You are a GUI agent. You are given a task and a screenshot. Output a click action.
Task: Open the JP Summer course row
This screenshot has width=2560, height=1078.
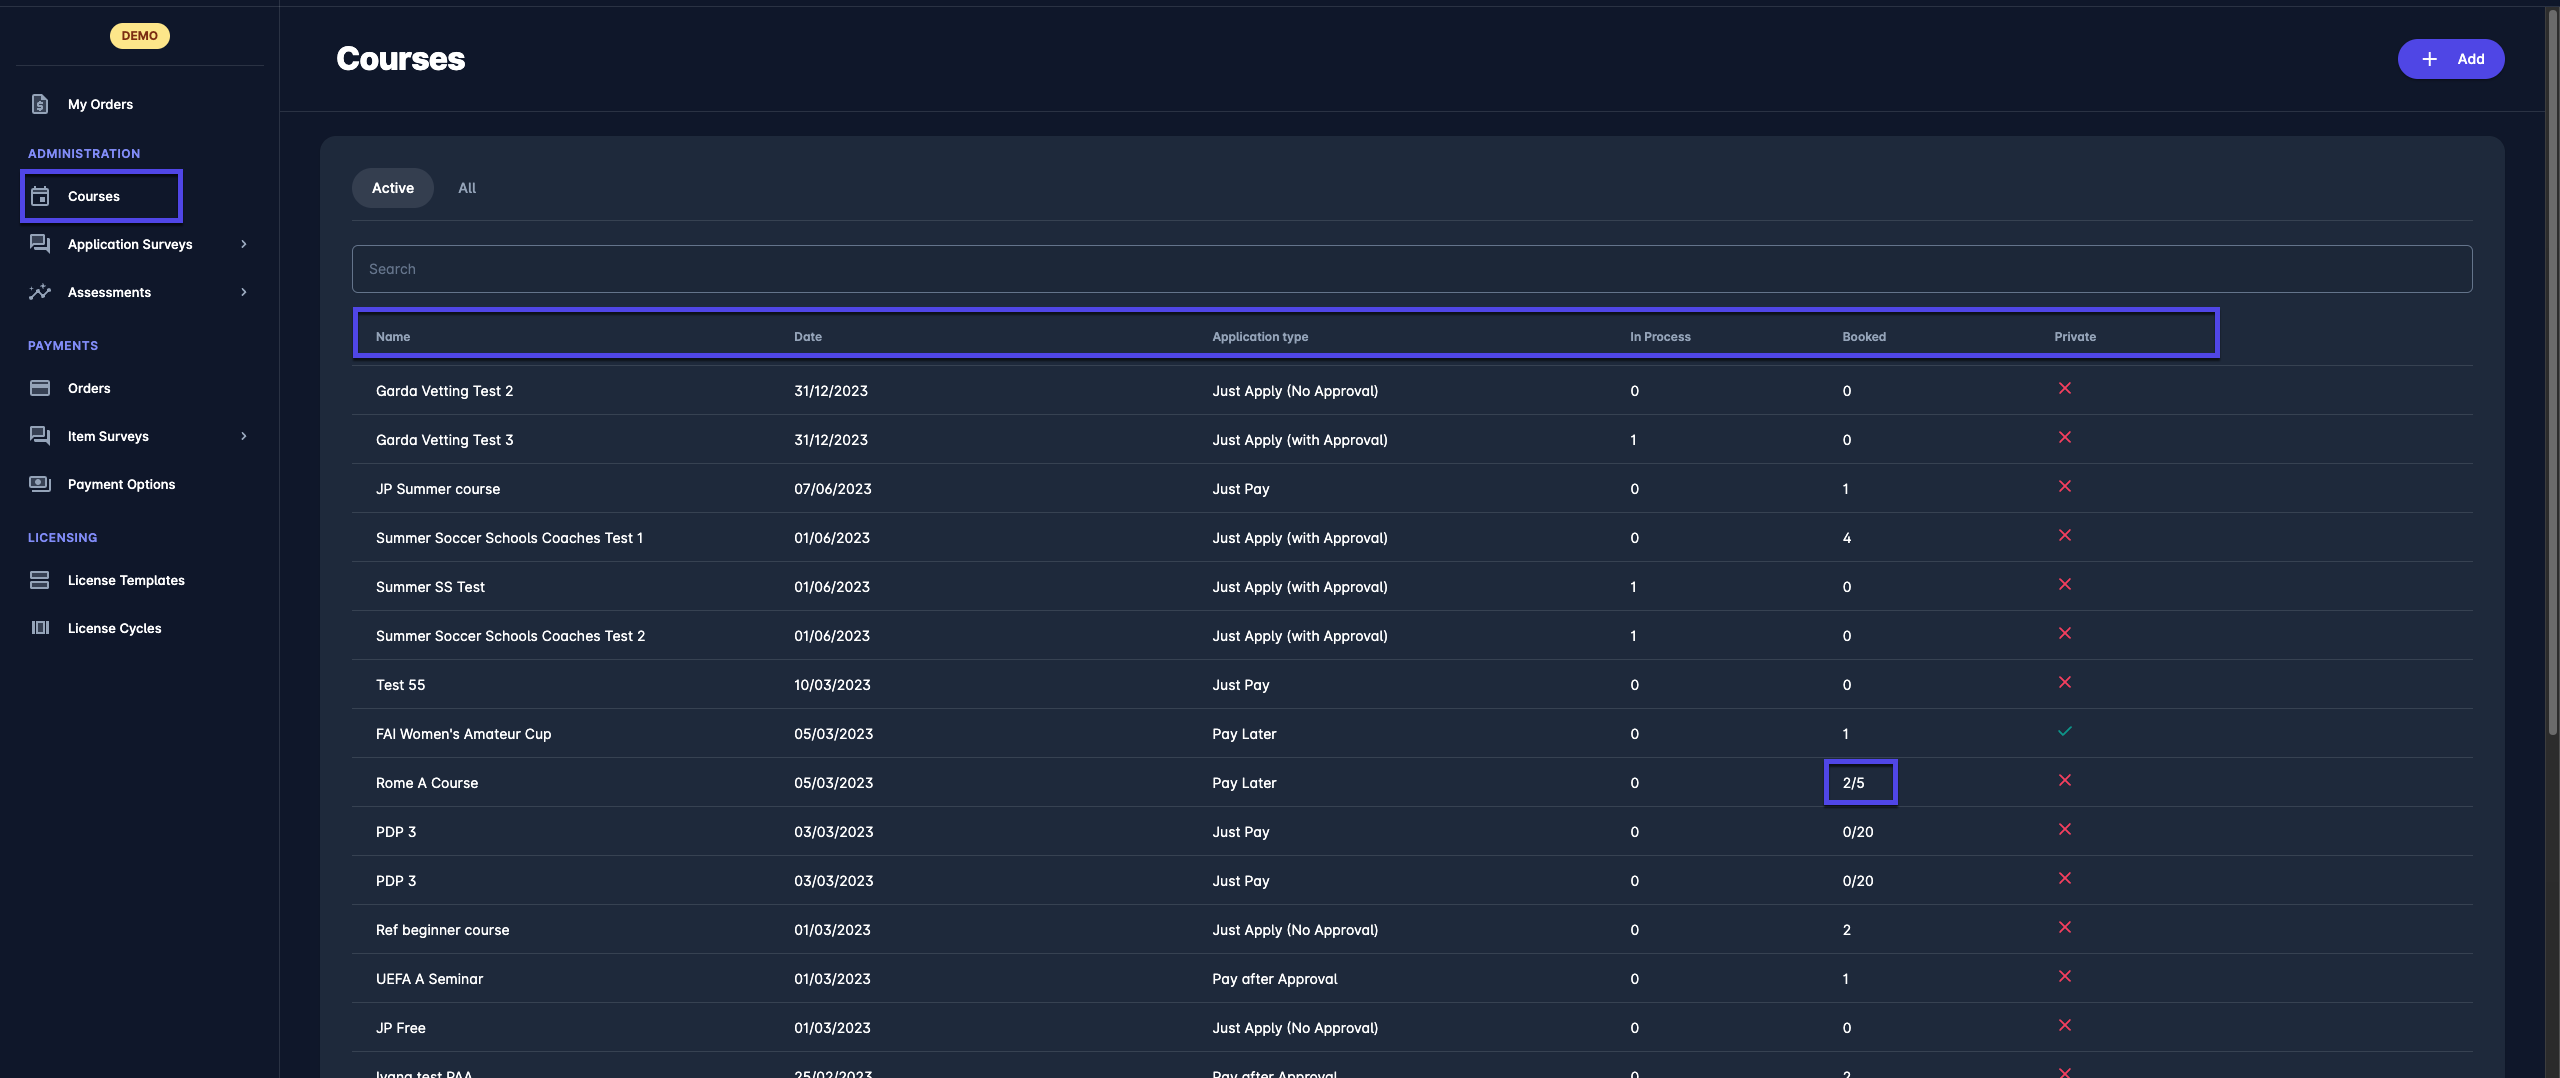(x=438, y=489)
